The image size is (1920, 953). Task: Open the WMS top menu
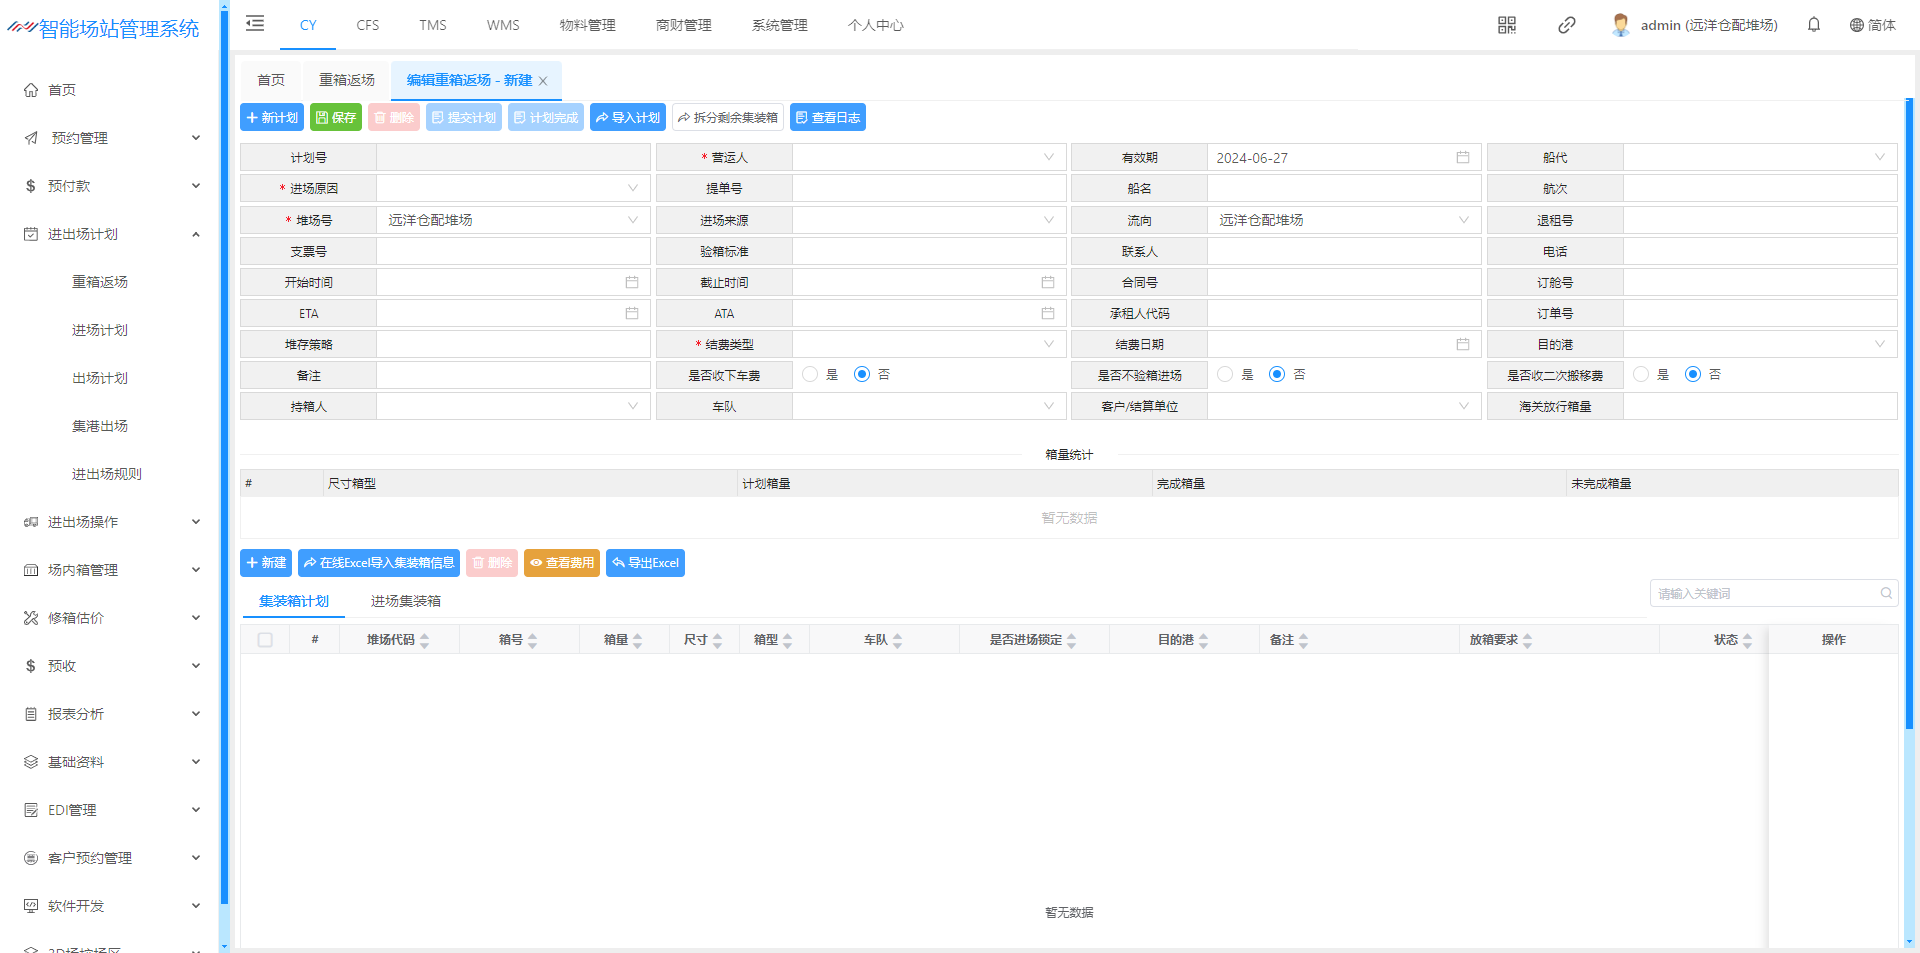[x=503, y=25]
